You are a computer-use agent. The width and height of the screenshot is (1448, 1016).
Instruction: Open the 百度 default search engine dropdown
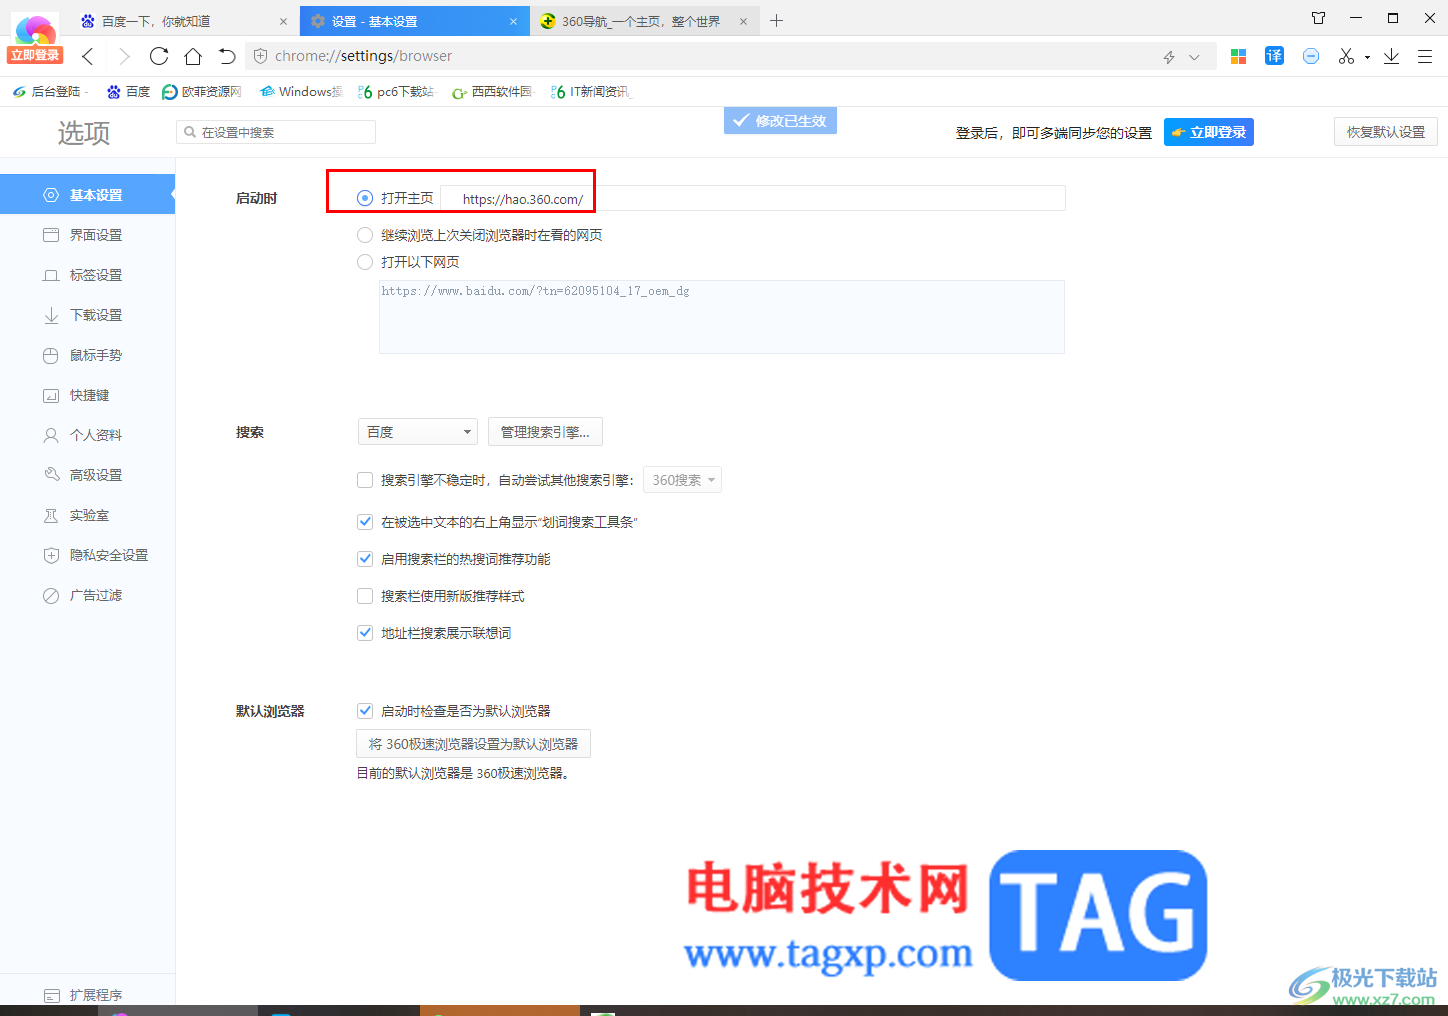click(418, 432)
